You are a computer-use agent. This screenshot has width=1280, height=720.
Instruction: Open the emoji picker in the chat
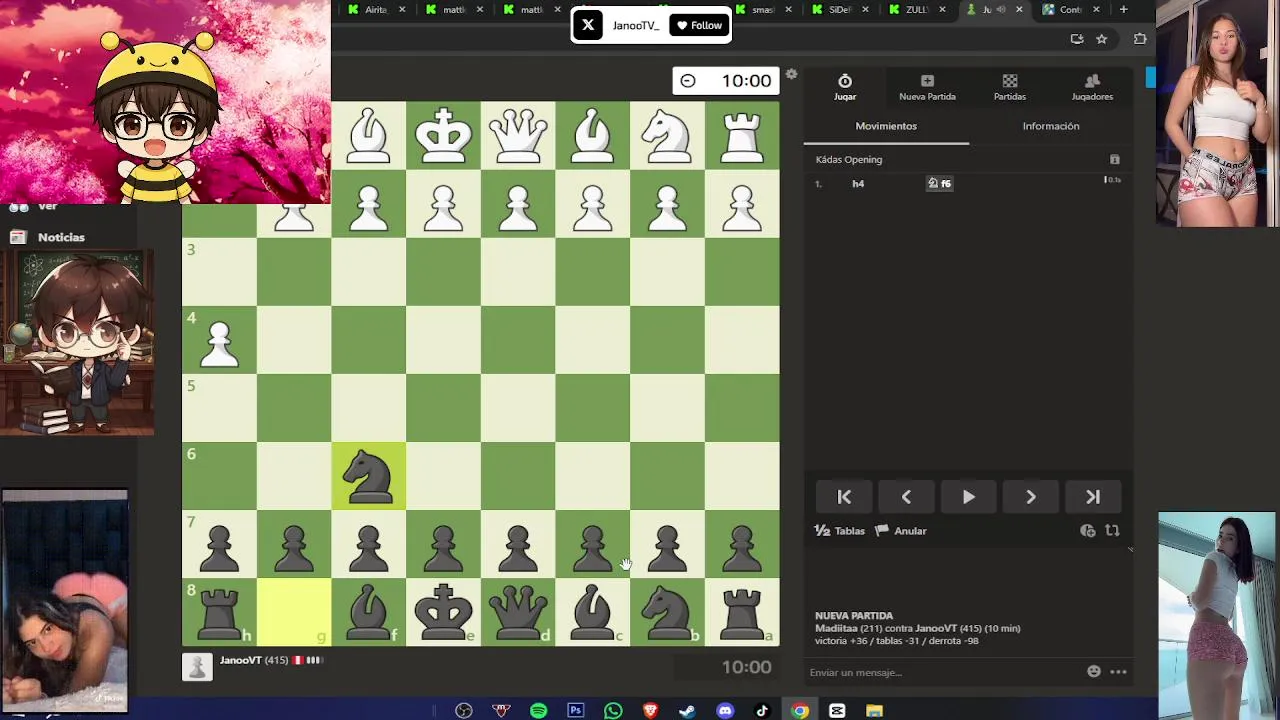click(x=1094, y=672)
